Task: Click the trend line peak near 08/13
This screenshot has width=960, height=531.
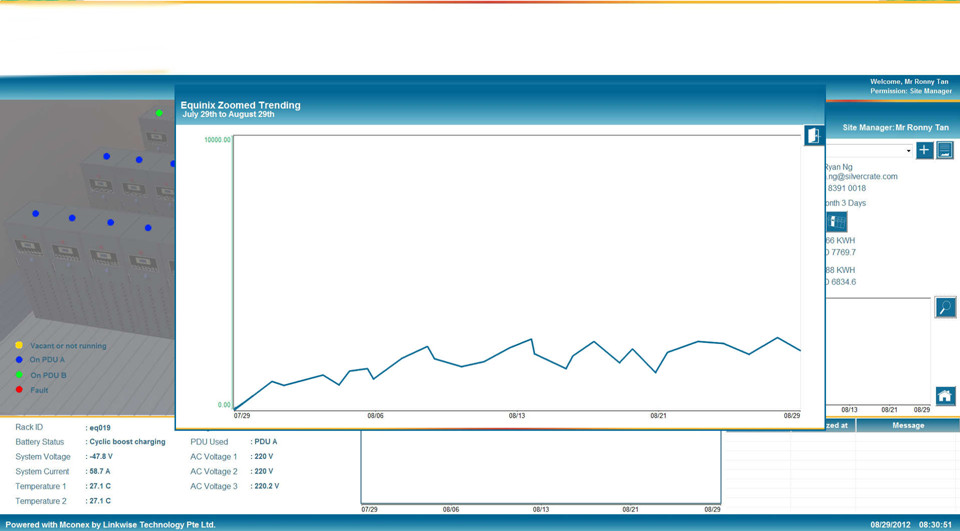Action: pyautogui.click(x=531, y=339)
